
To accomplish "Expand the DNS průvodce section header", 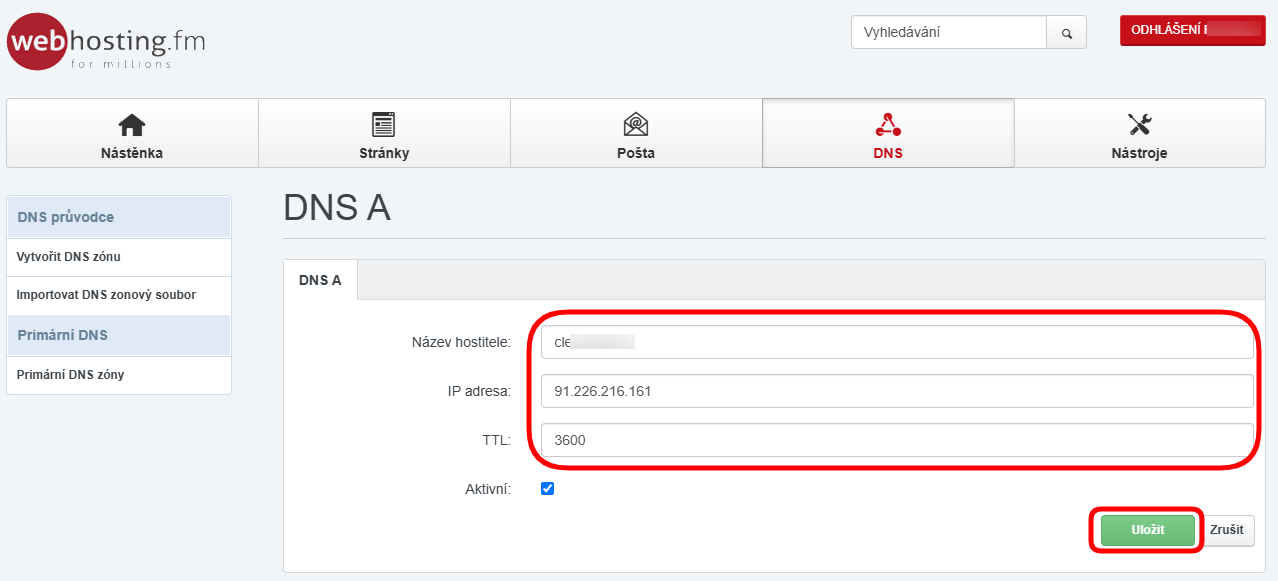I will tap(119, 217).
